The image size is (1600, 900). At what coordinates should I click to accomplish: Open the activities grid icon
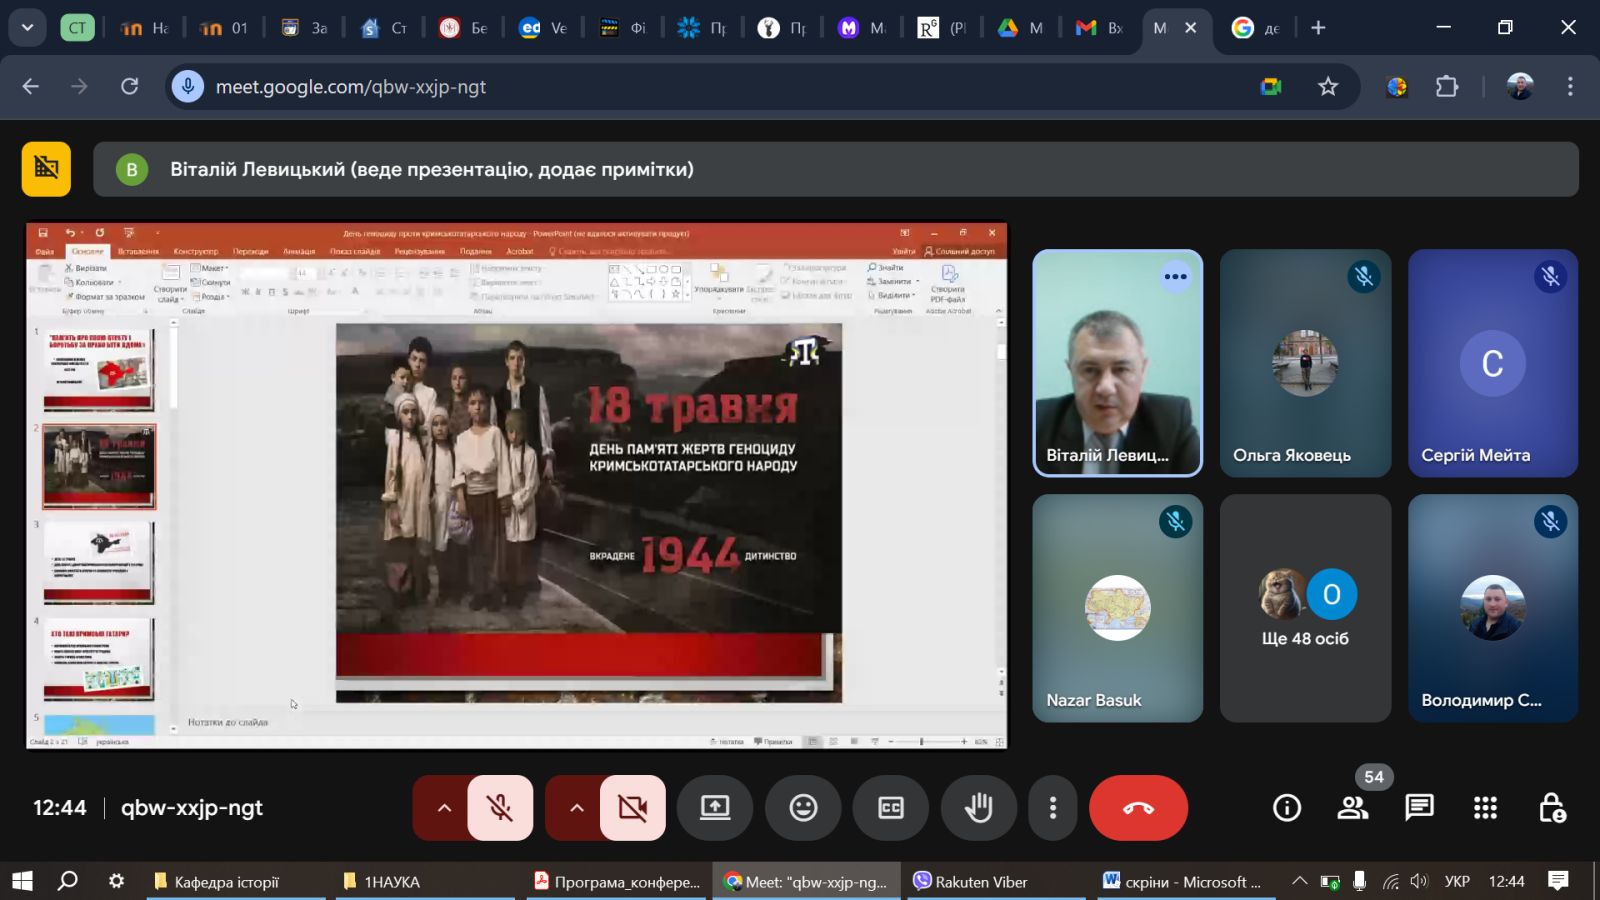click(1485, 808)
